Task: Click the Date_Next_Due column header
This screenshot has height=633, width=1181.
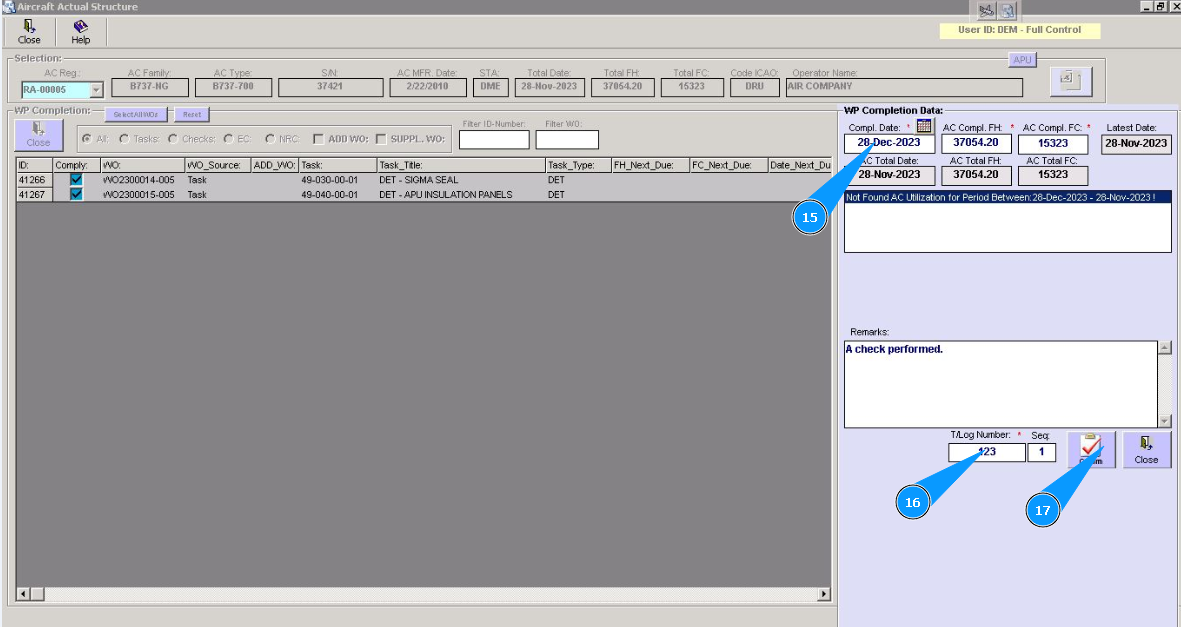Action: 800,165
